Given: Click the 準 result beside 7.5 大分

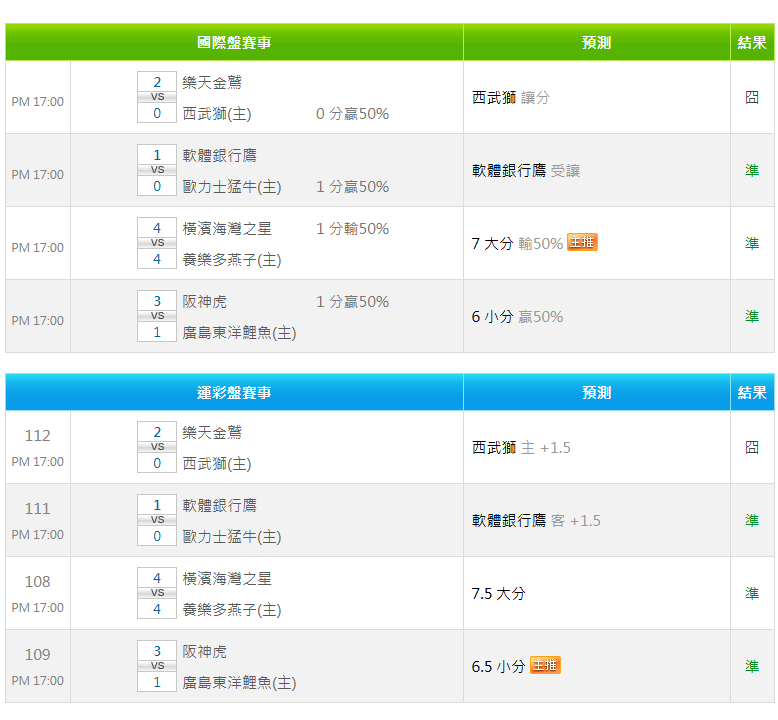Looking at the screenshot, I should click(752, 593).
